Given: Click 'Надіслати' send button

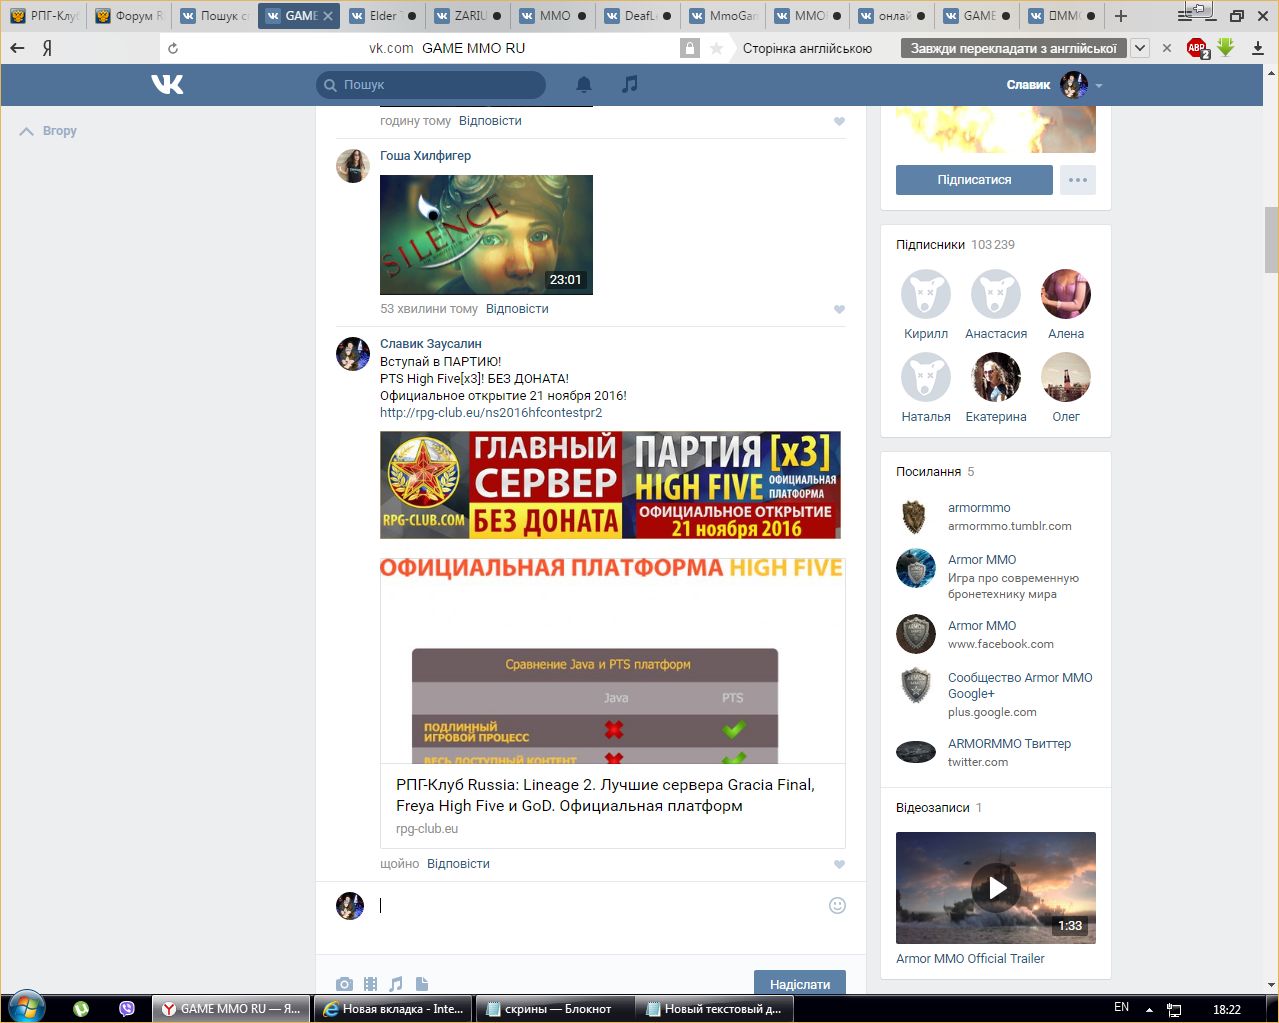Looking at the screenshot, I should [x=800, y=984].
